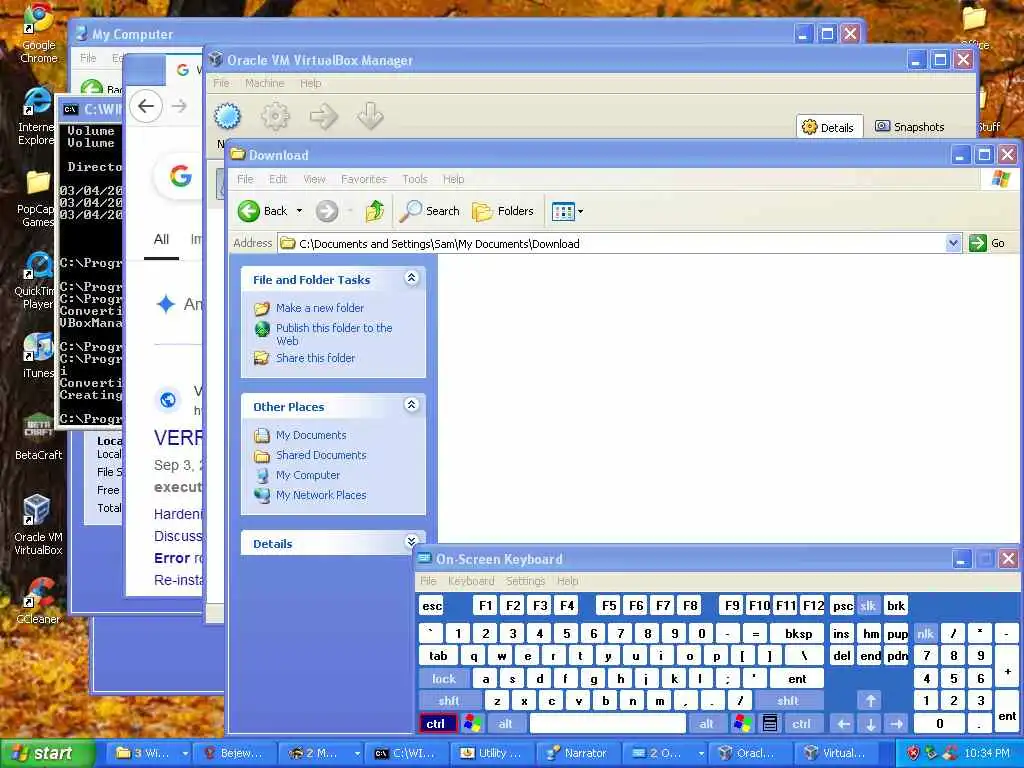Open the Back button history dropdown arrow
Viewport: 1024px width, 768px height.
299,211
